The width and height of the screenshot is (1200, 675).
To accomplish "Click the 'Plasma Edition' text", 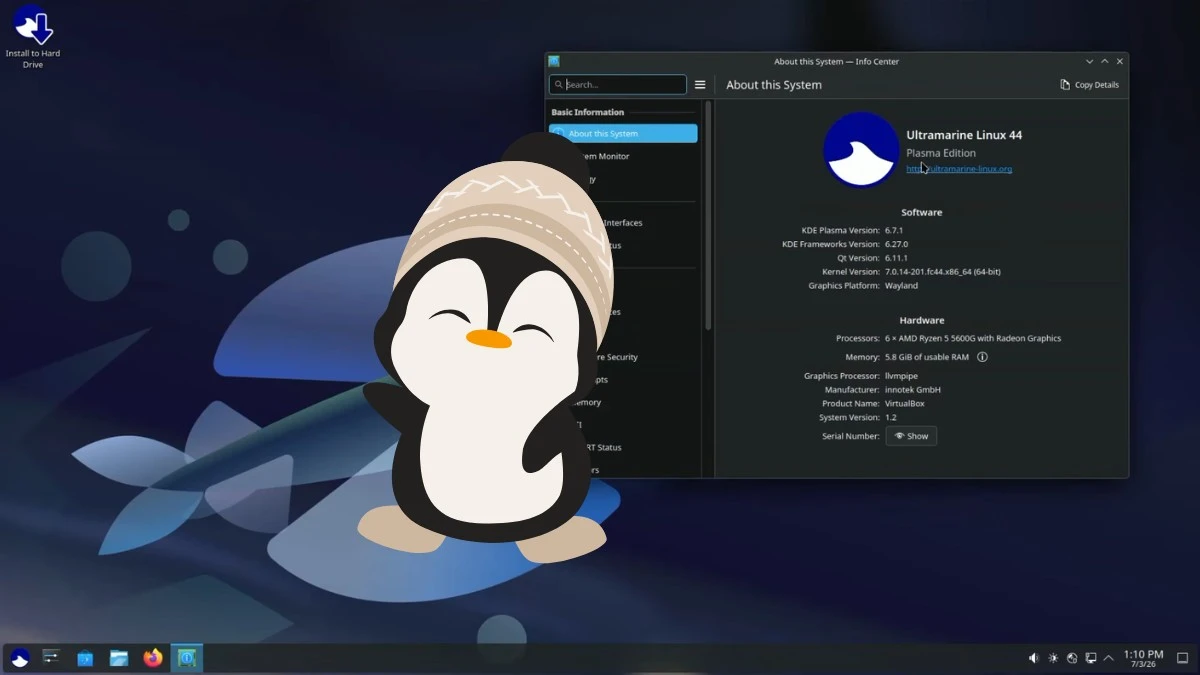I will coord(941,153).
